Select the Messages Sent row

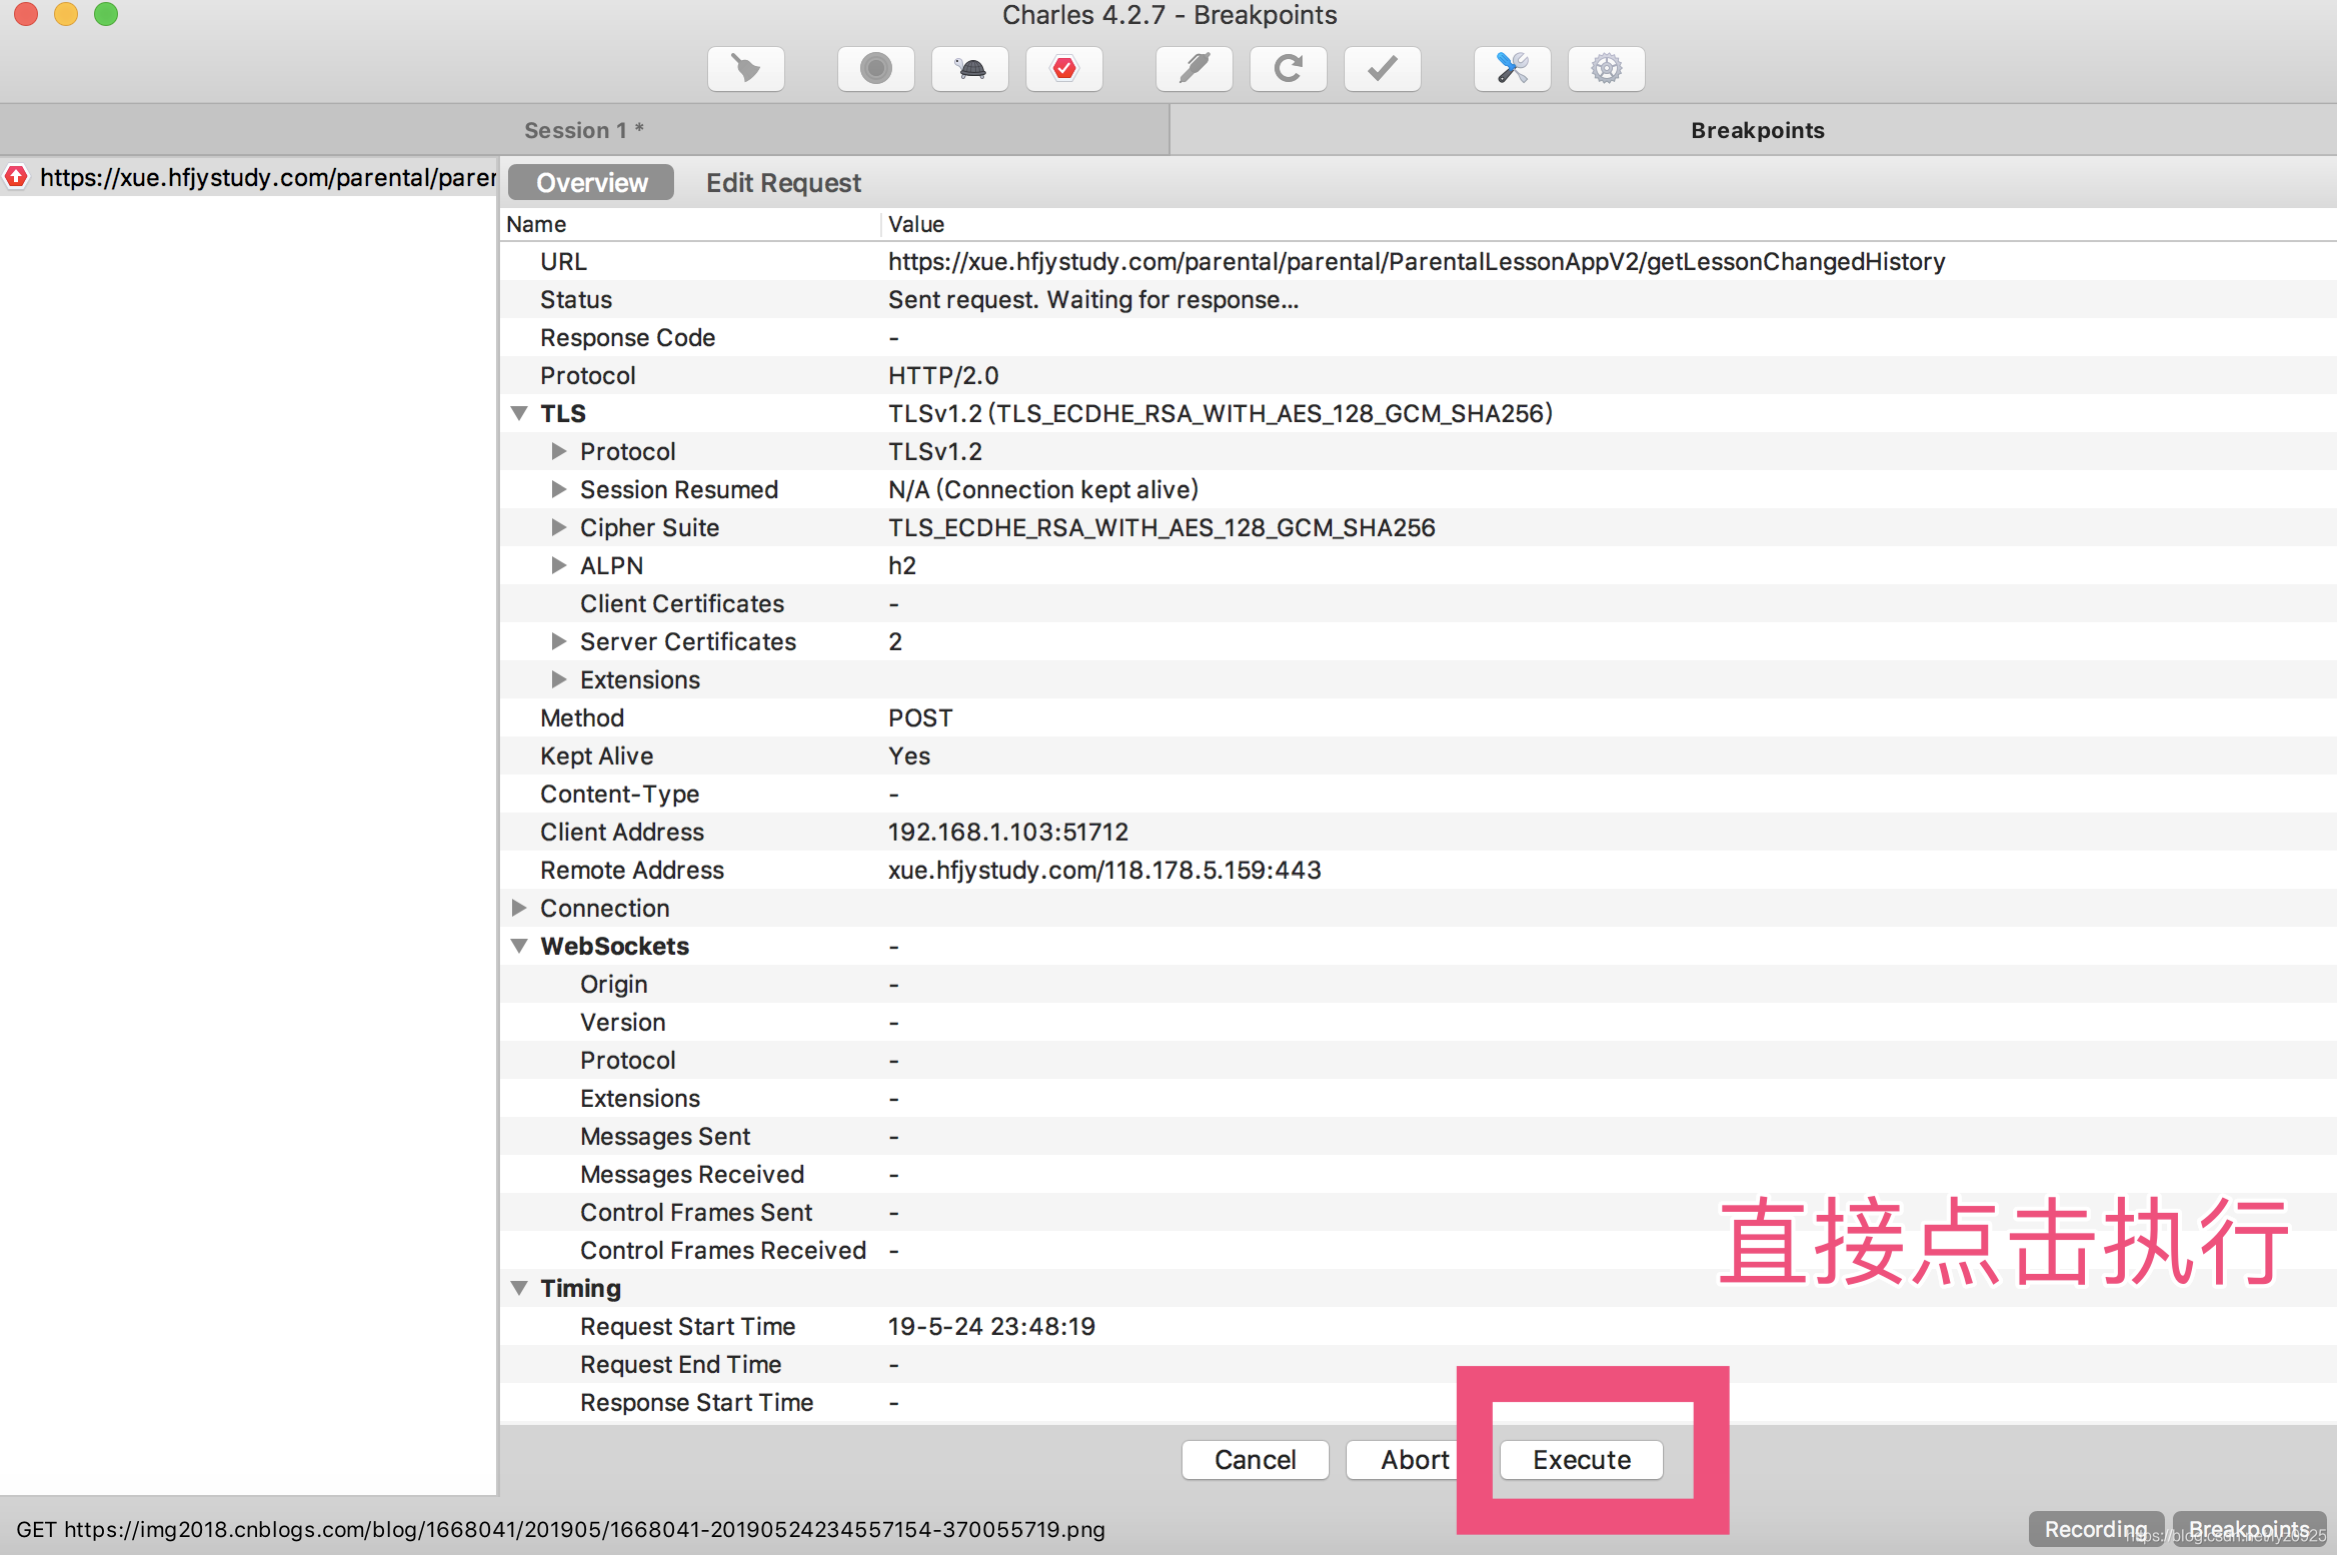(1418, 1136)
